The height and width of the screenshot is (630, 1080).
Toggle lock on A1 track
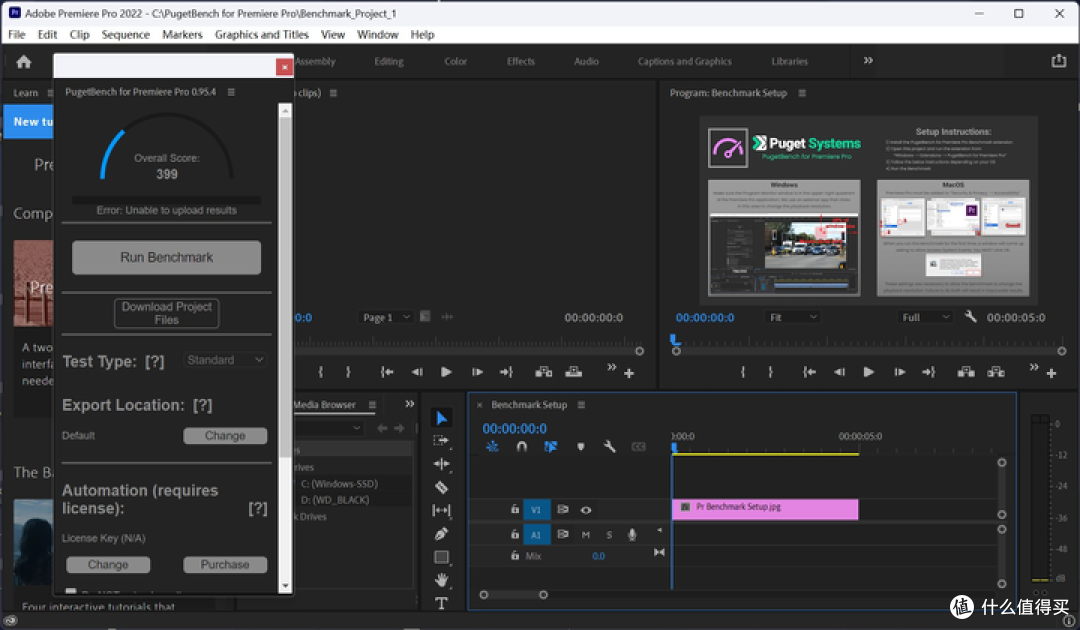coord(515,534)
